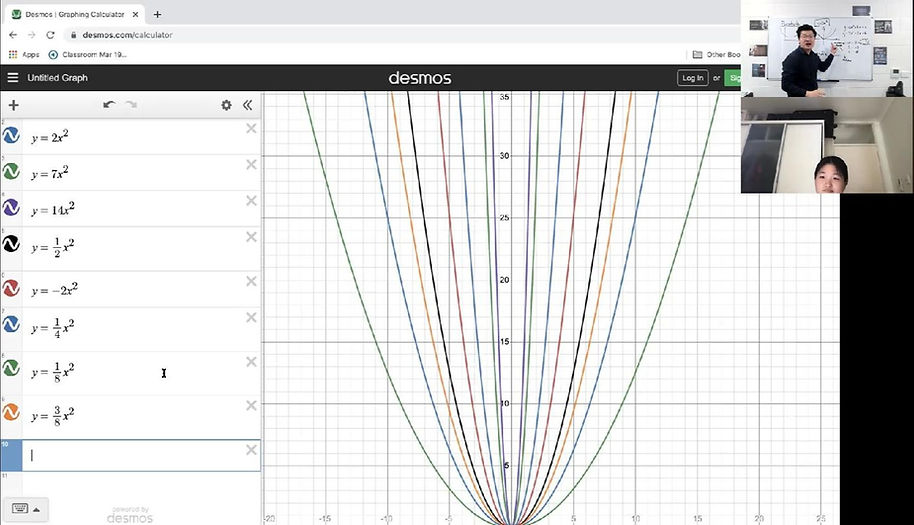Edit the y = ¼x² expression text

(x=53, y=328)
